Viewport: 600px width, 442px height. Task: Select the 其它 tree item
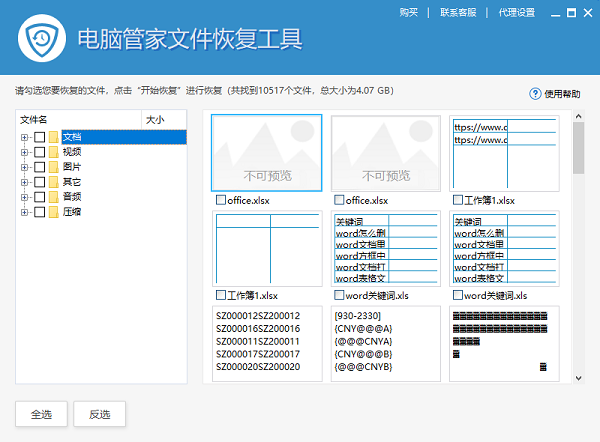[x=72, y=182]
